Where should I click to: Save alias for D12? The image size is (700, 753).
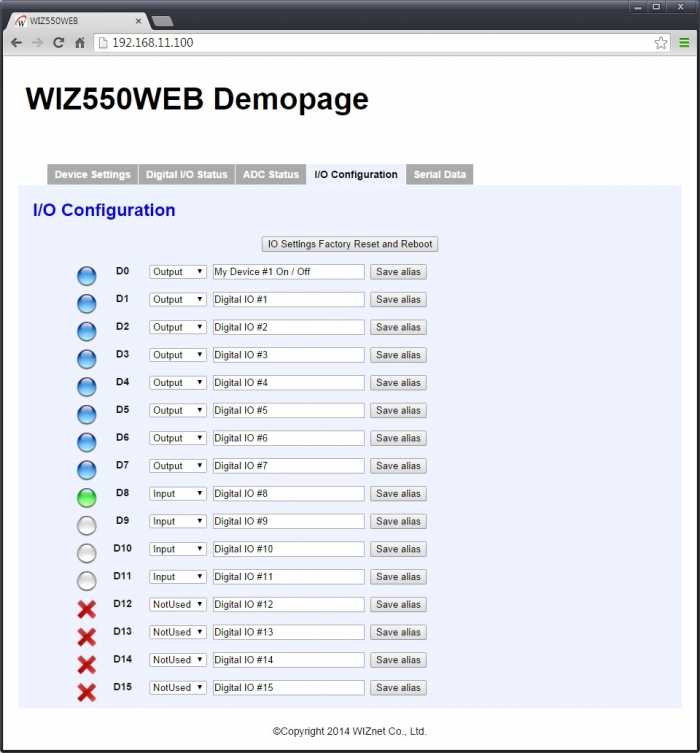click(x=398, y=605)
